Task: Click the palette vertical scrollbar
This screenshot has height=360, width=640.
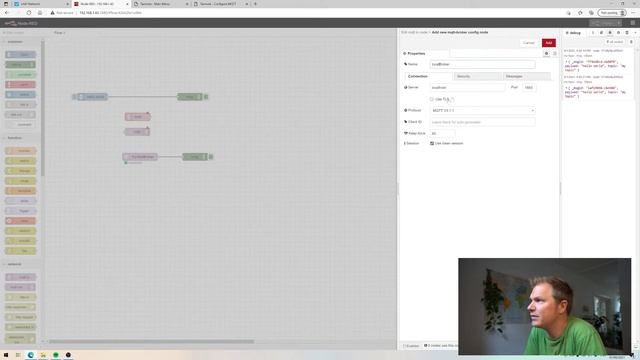Action: [43, 108]
